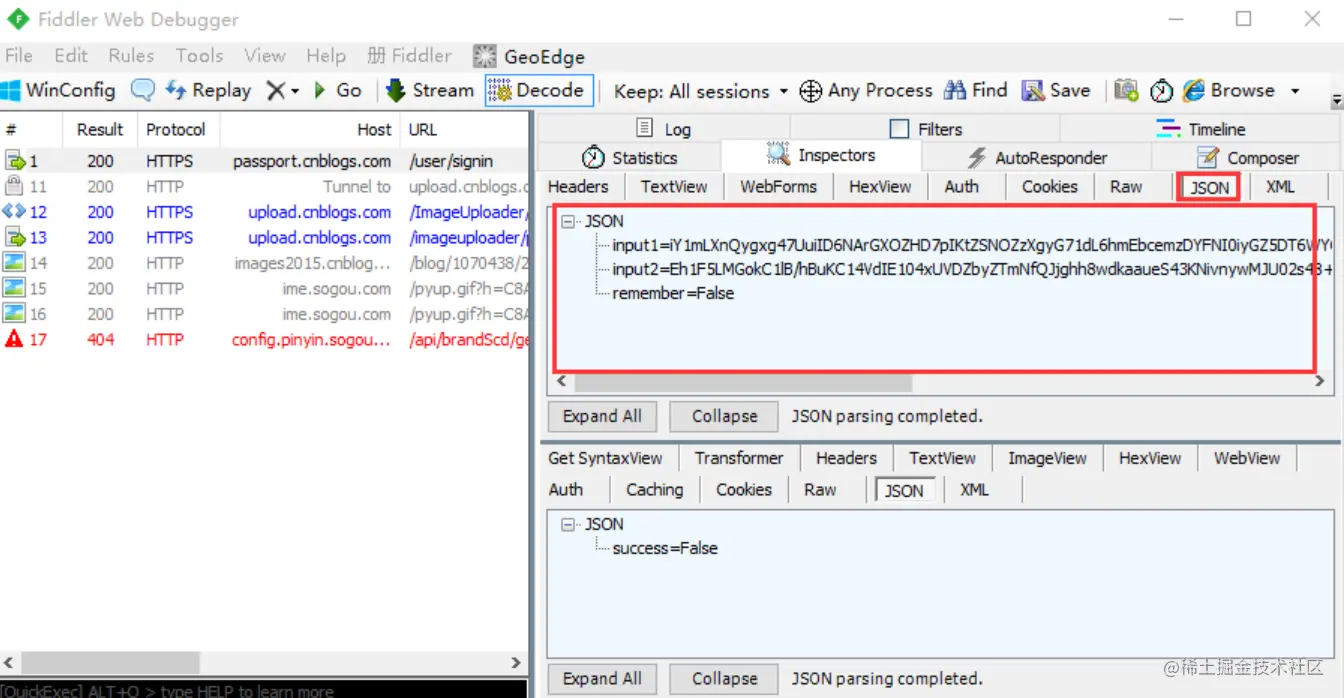Switch to the Log tab
Image resolution: width=1344 pixels, height=698 pixels.
(x=664, y=129)
